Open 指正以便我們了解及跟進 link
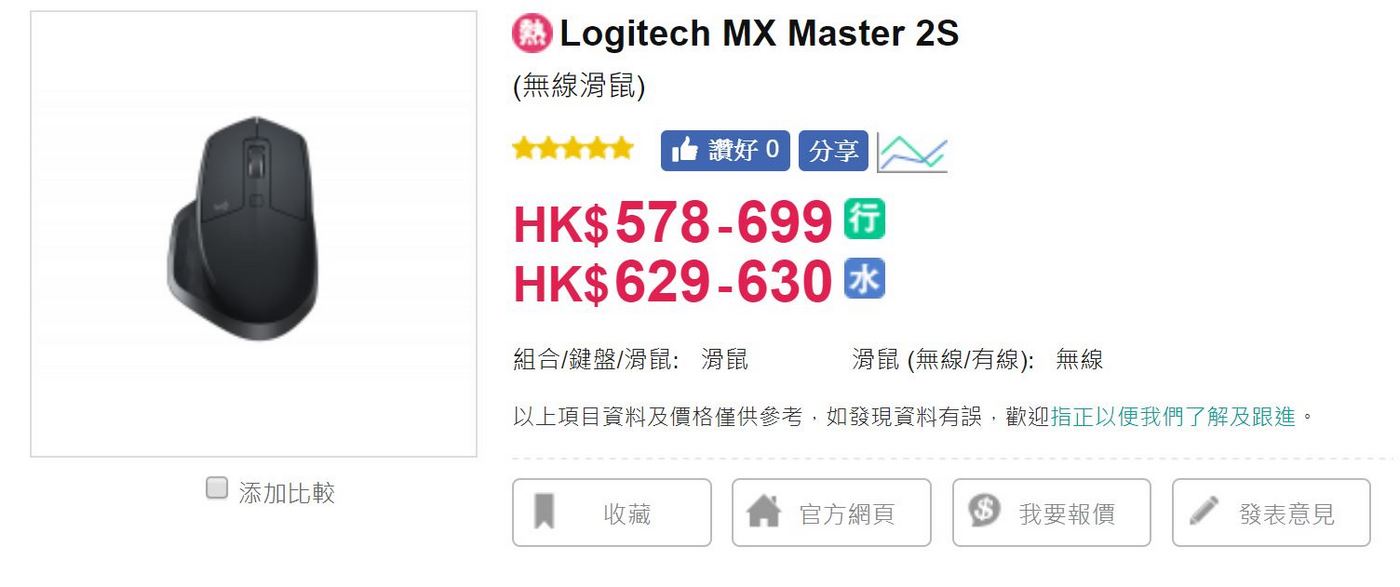The height and width of the screenshot is (587, 1400). (x=1173, y=417)
